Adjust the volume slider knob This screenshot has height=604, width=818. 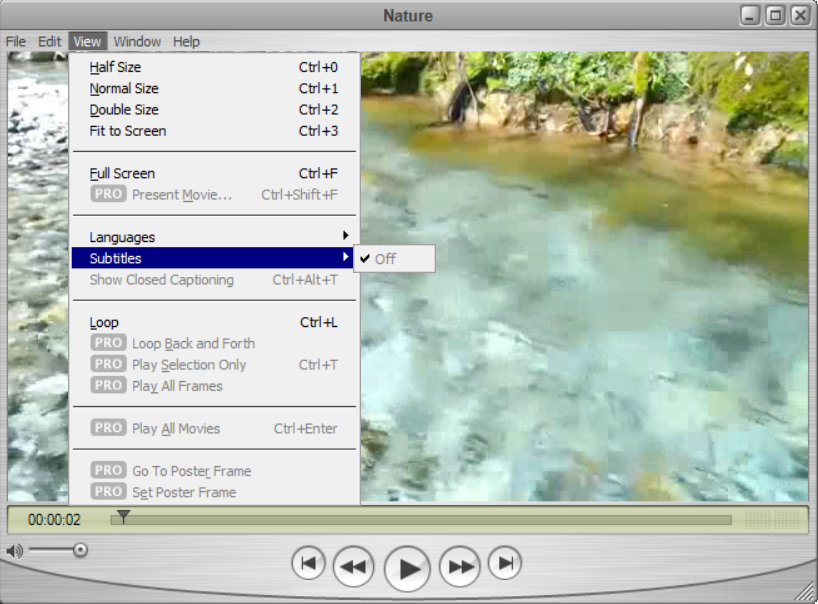(80, 550)
